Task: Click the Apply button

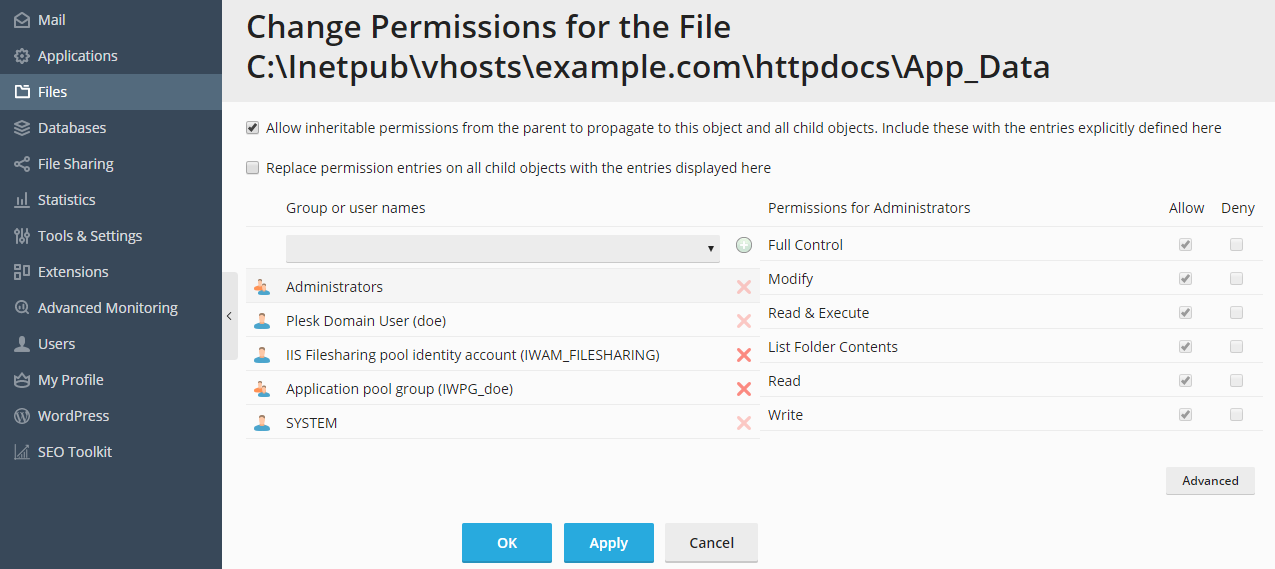Action: (608, 543)
